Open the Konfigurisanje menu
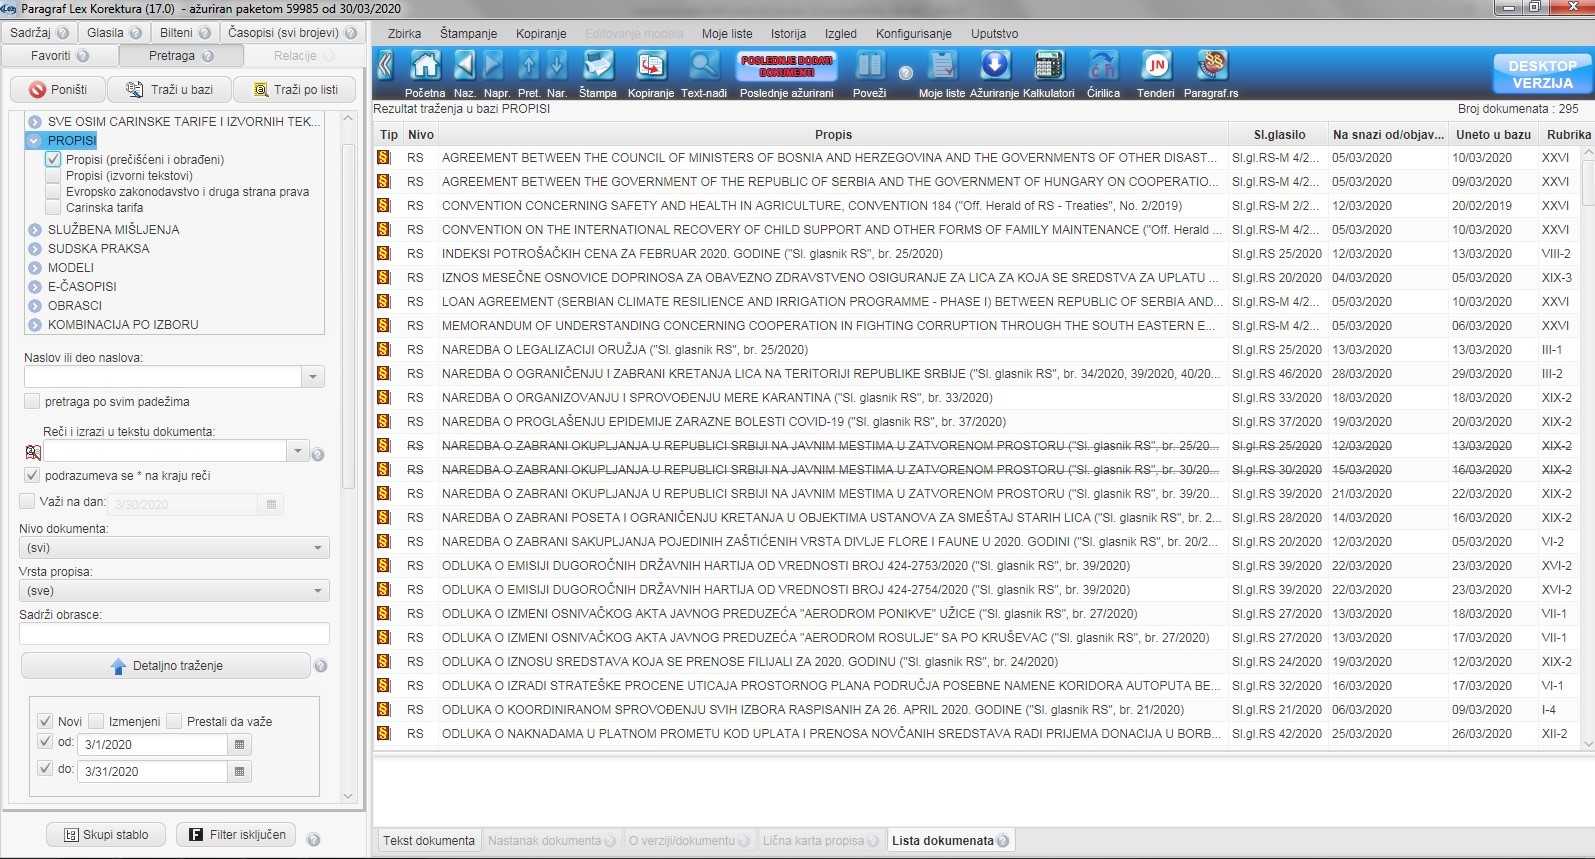Screen dimensions: 1595x859 pos(913,33)
